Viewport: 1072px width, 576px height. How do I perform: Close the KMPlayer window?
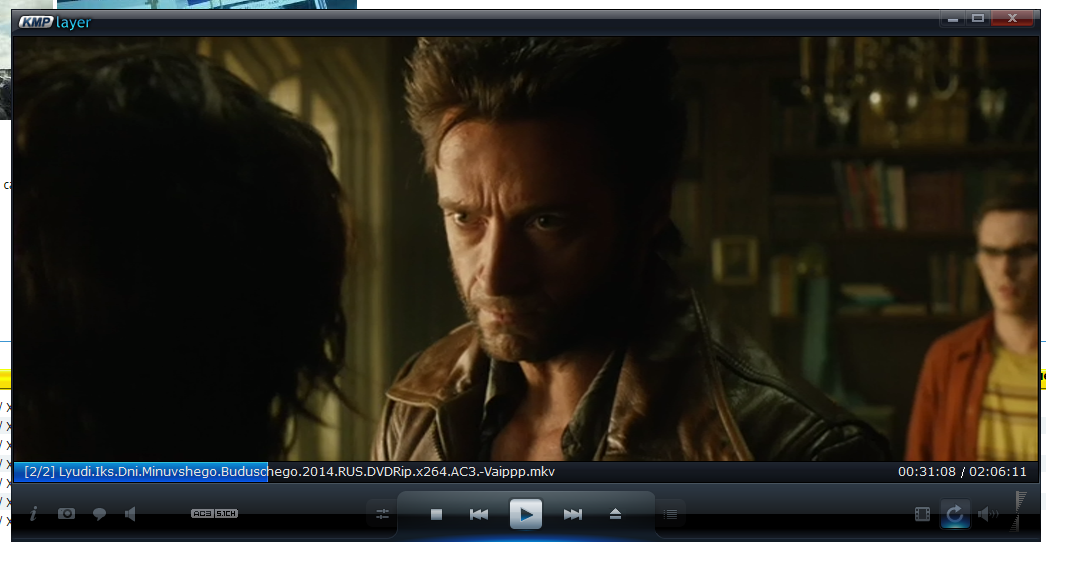1013,19
